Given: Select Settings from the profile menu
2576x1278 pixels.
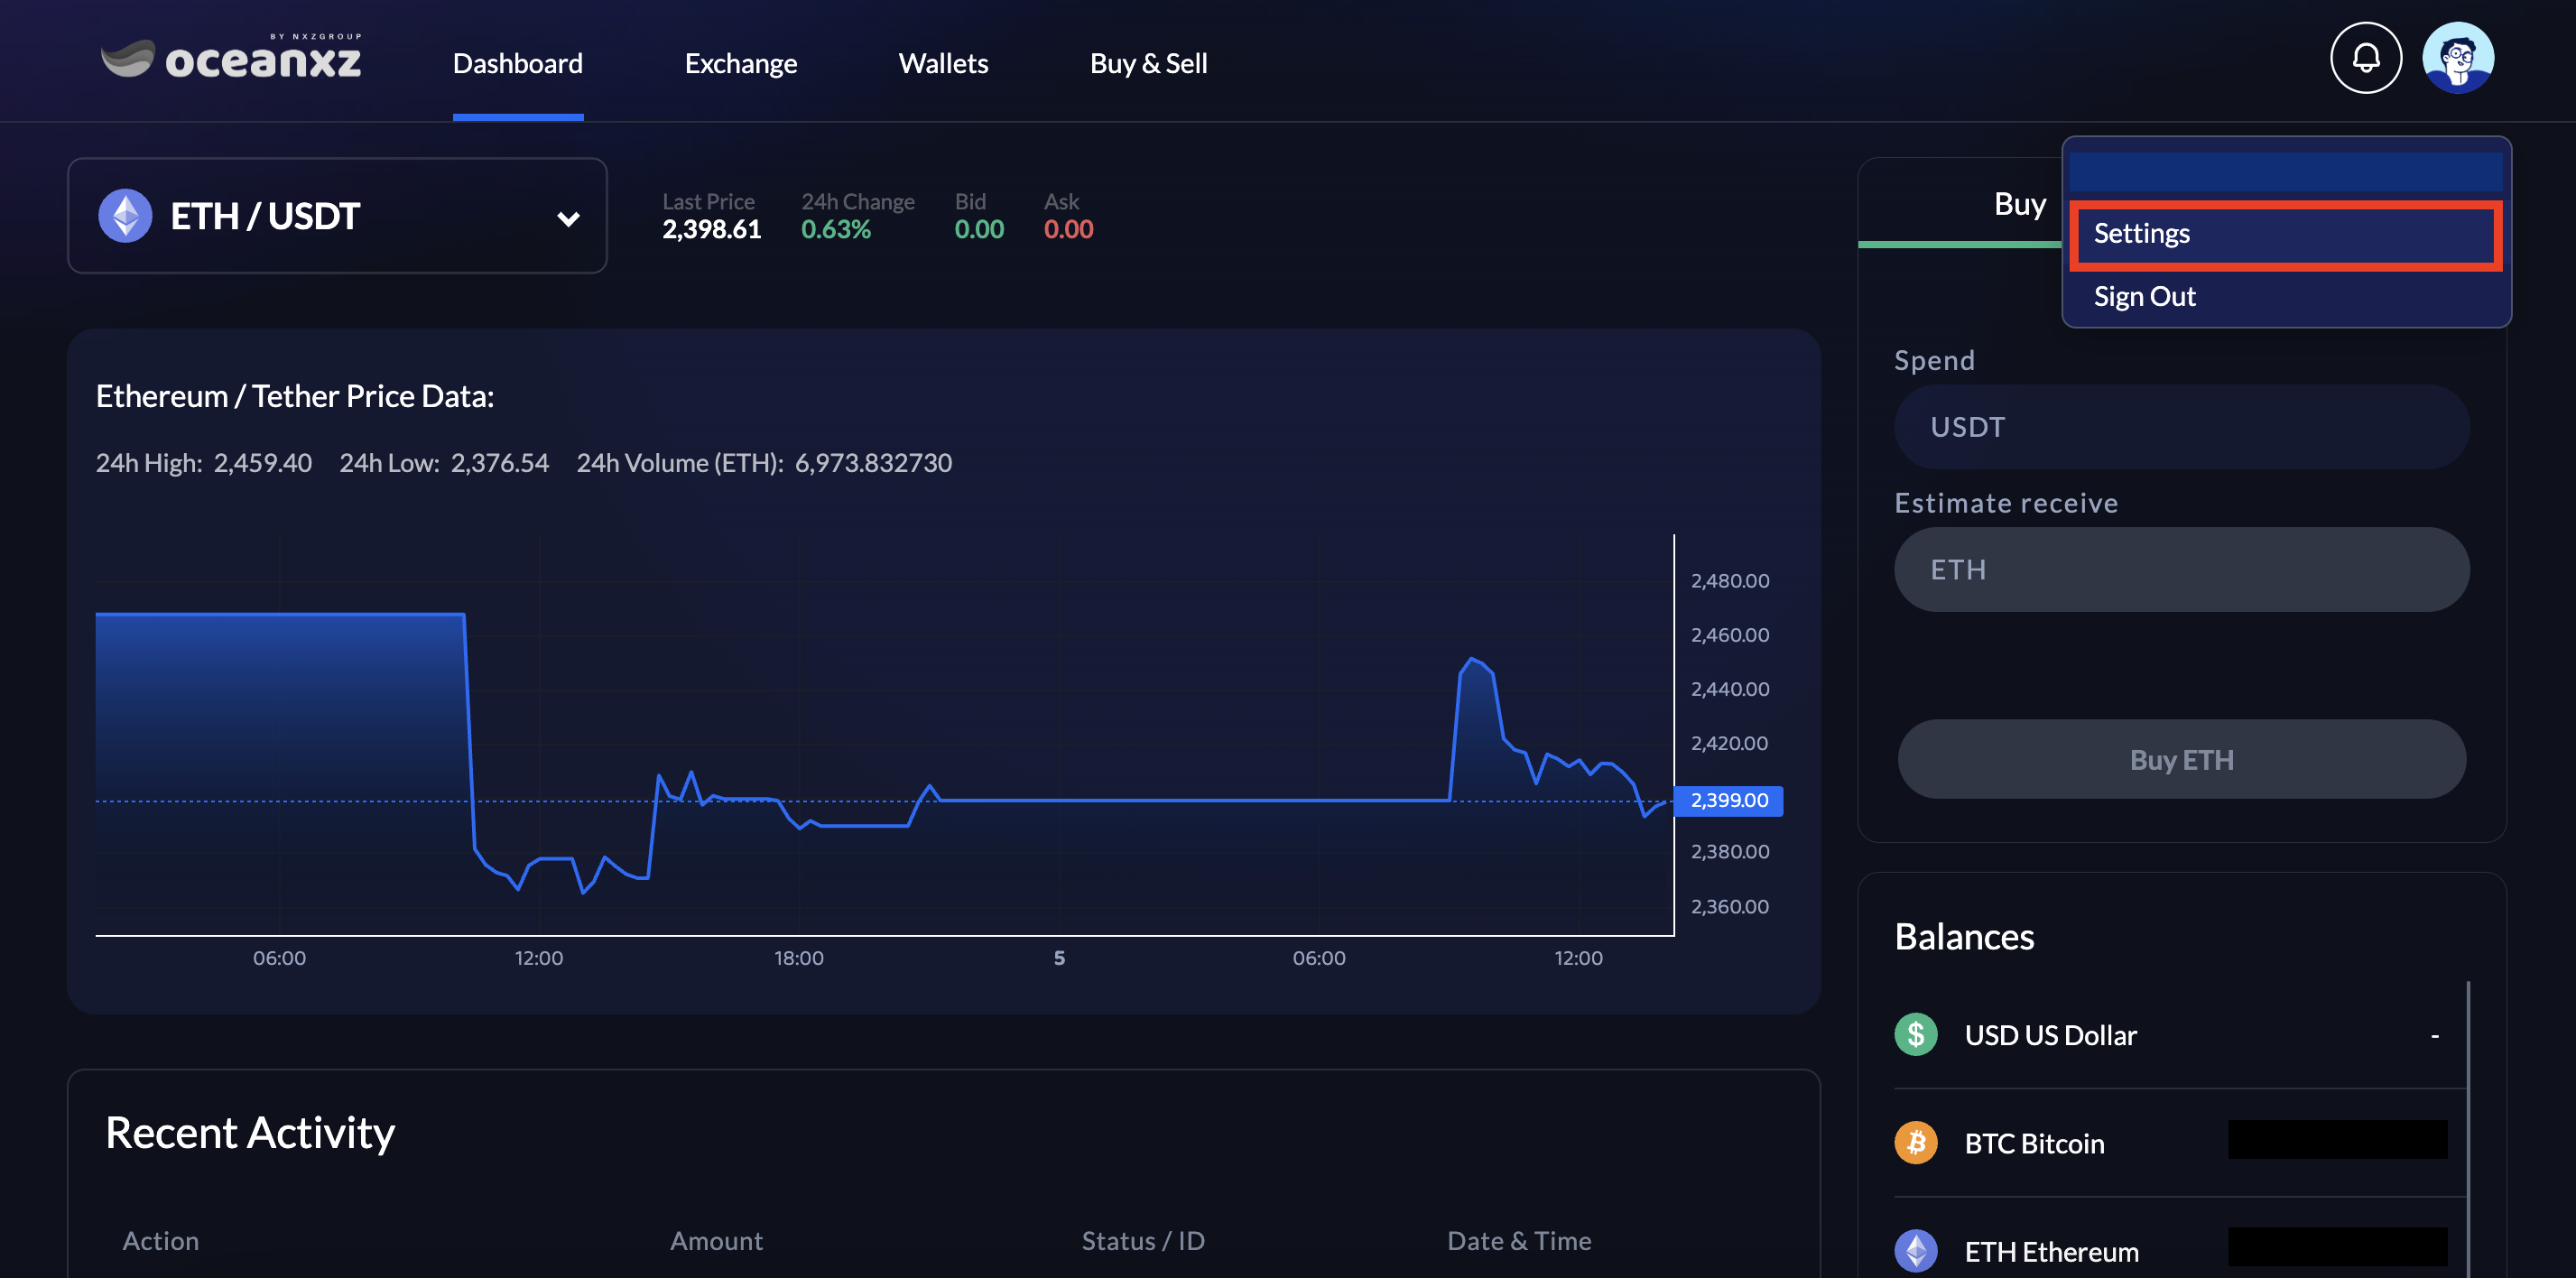Looking at the screenshot, I should pos(2284,234).
